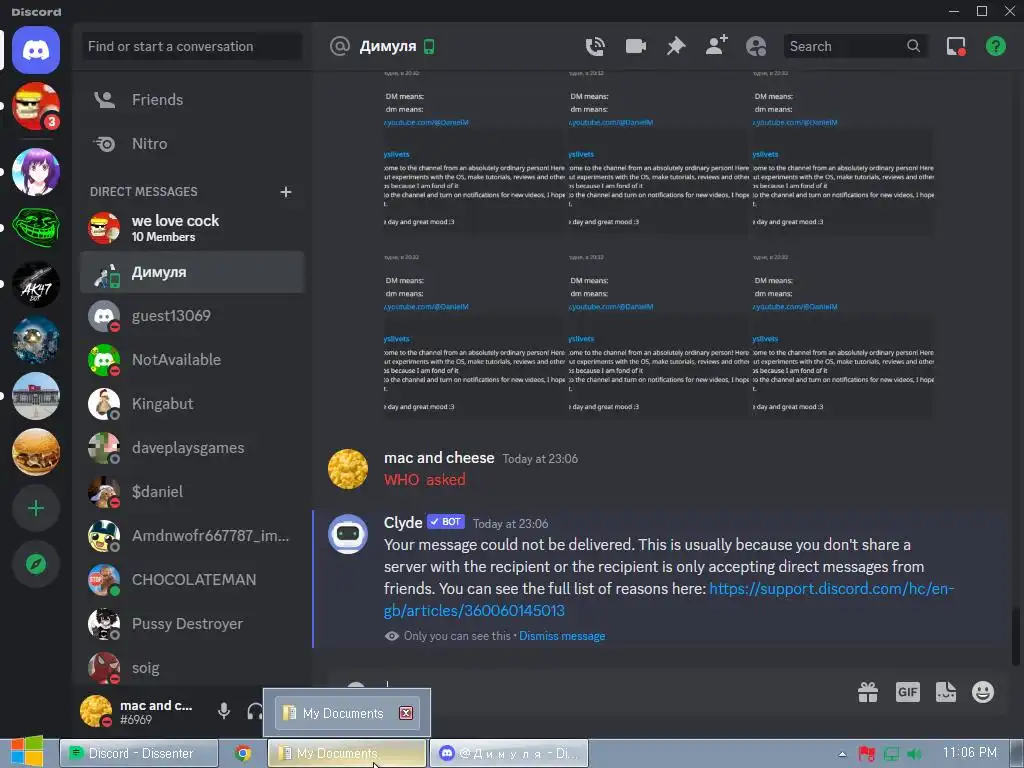Mute the microphone in user panel
The image size is (1024, 768).
coord(224,711)
